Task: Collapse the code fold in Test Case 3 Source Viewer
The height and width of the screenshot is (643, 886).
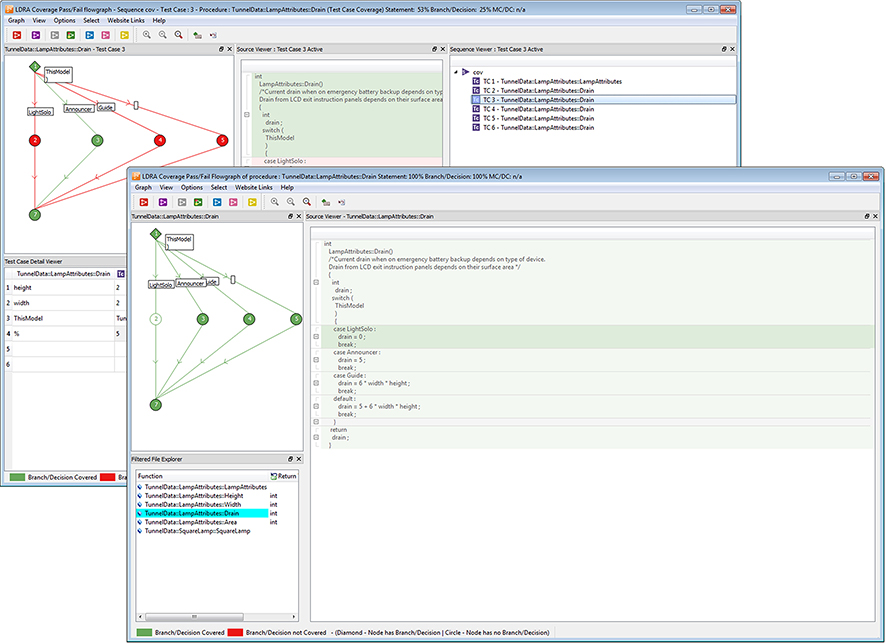Action: pyautogui.click(x=247, y=115)
